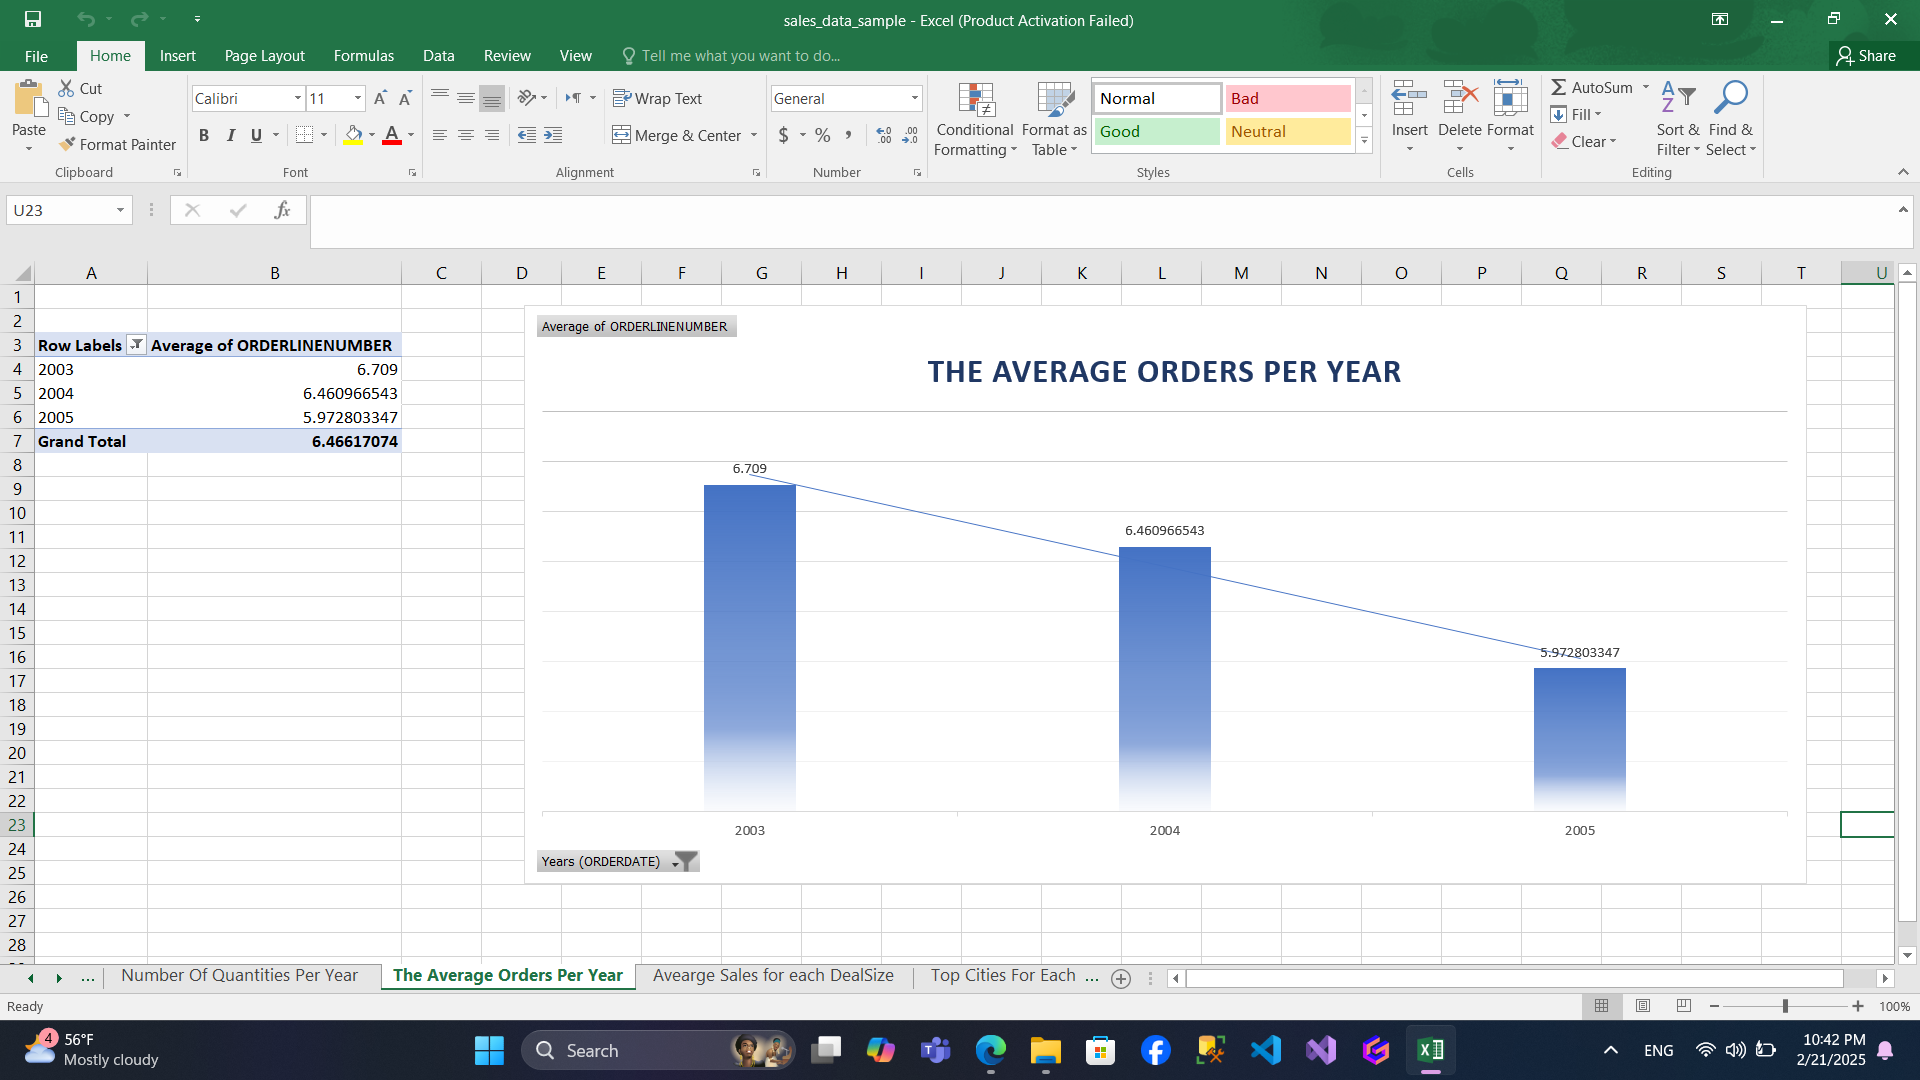Open the File tab
Screen dimensions: 1920x1080
point(36,56)
